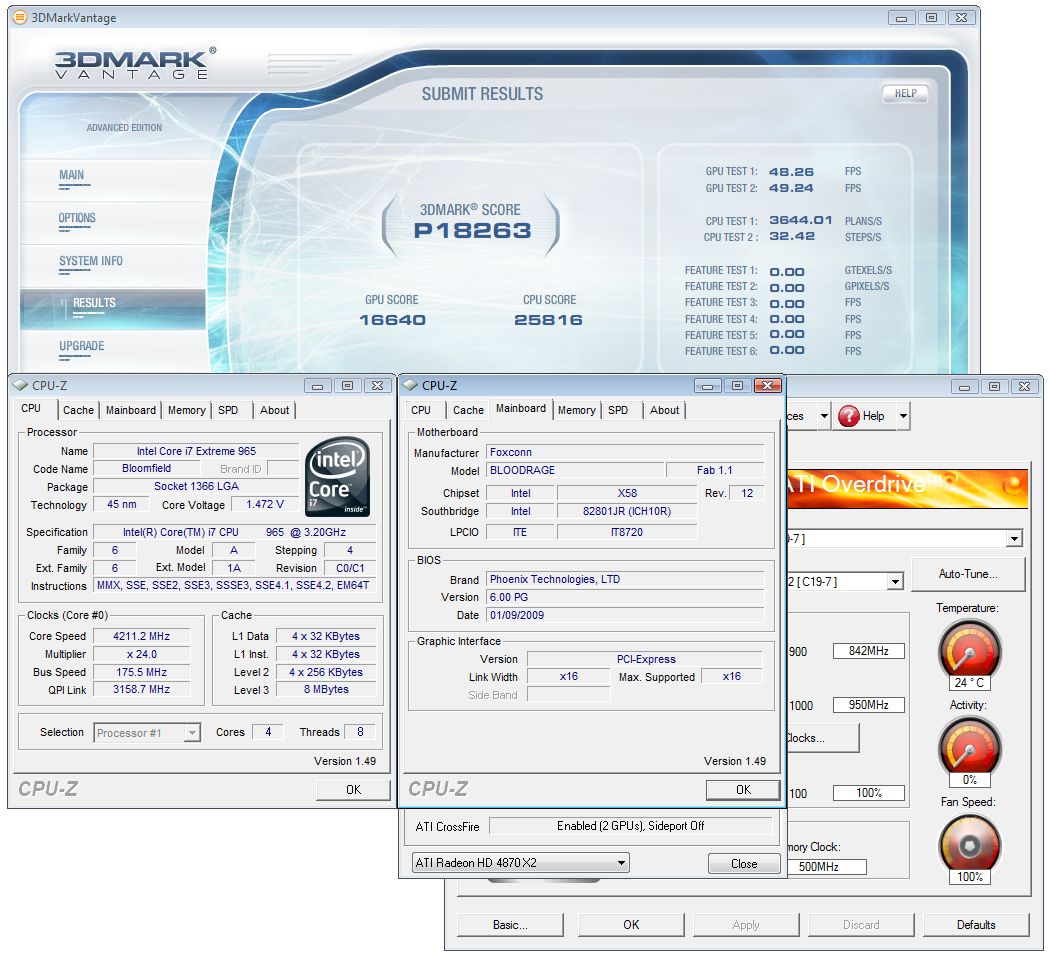Open the dropdown arrow left of Help
Viewport: 1049px width, 955px height.
(824, 416)
